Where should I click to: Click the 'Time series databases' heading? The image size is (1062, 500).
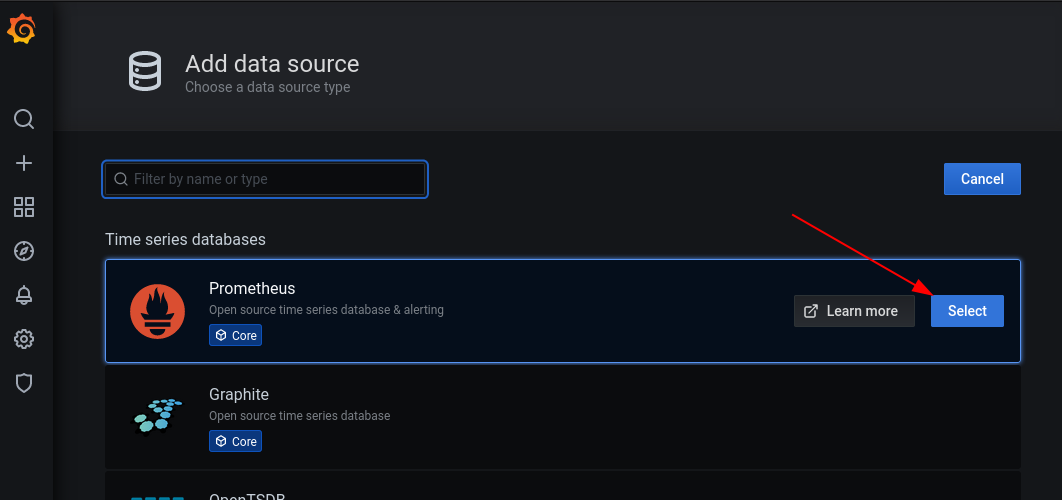coord(186,239)
